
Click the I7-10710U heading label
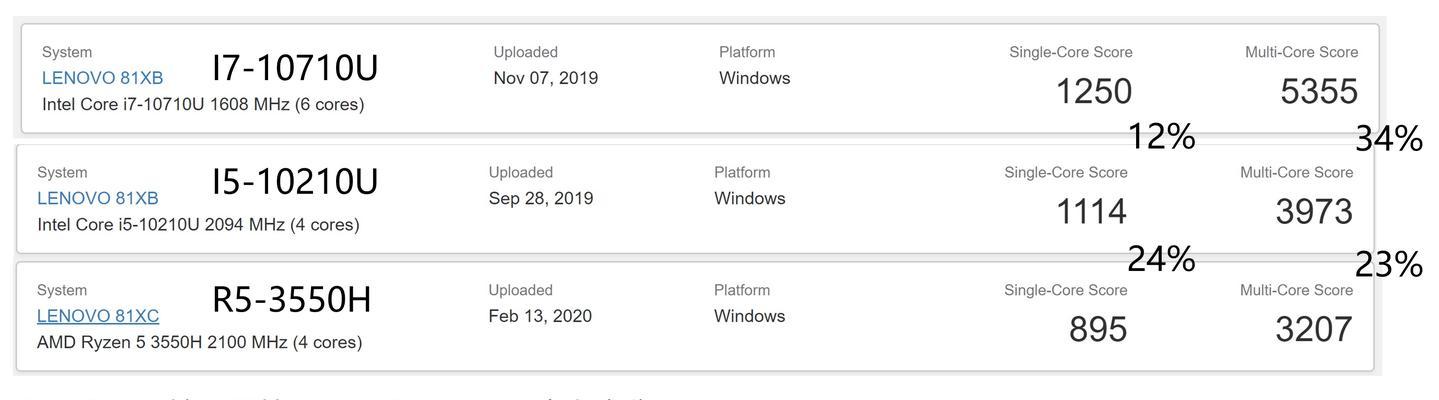pos(295,68)
